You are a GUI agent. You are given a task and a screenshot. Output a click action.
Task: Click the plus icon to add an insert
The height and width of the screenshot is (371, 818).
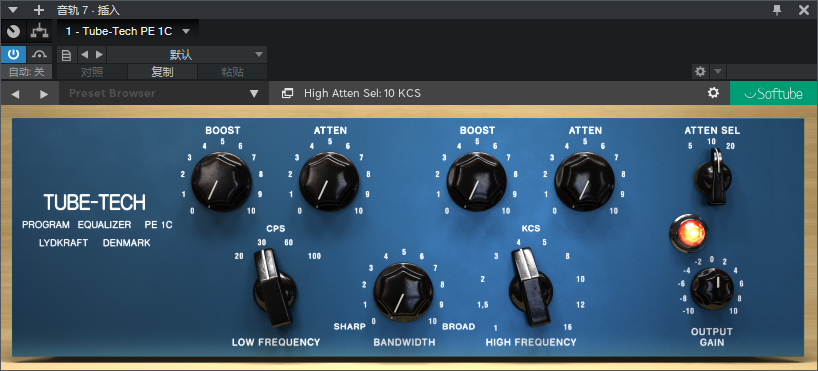point(38,9)
